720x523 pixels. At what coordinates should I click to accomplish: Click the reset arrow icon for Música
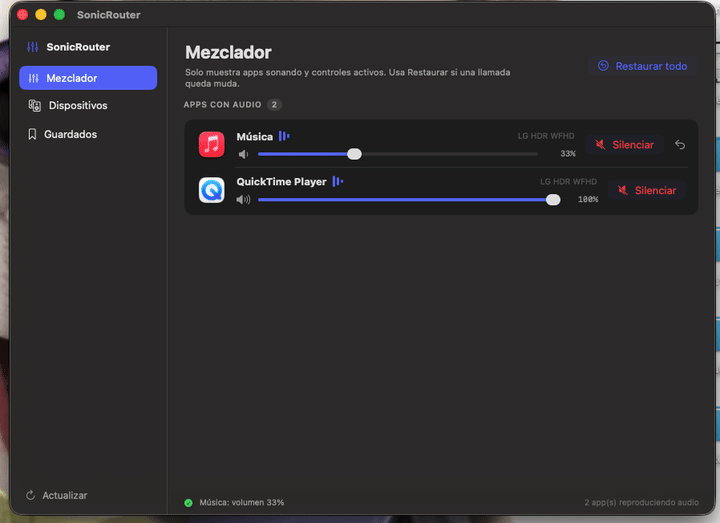tap(680, 145)
